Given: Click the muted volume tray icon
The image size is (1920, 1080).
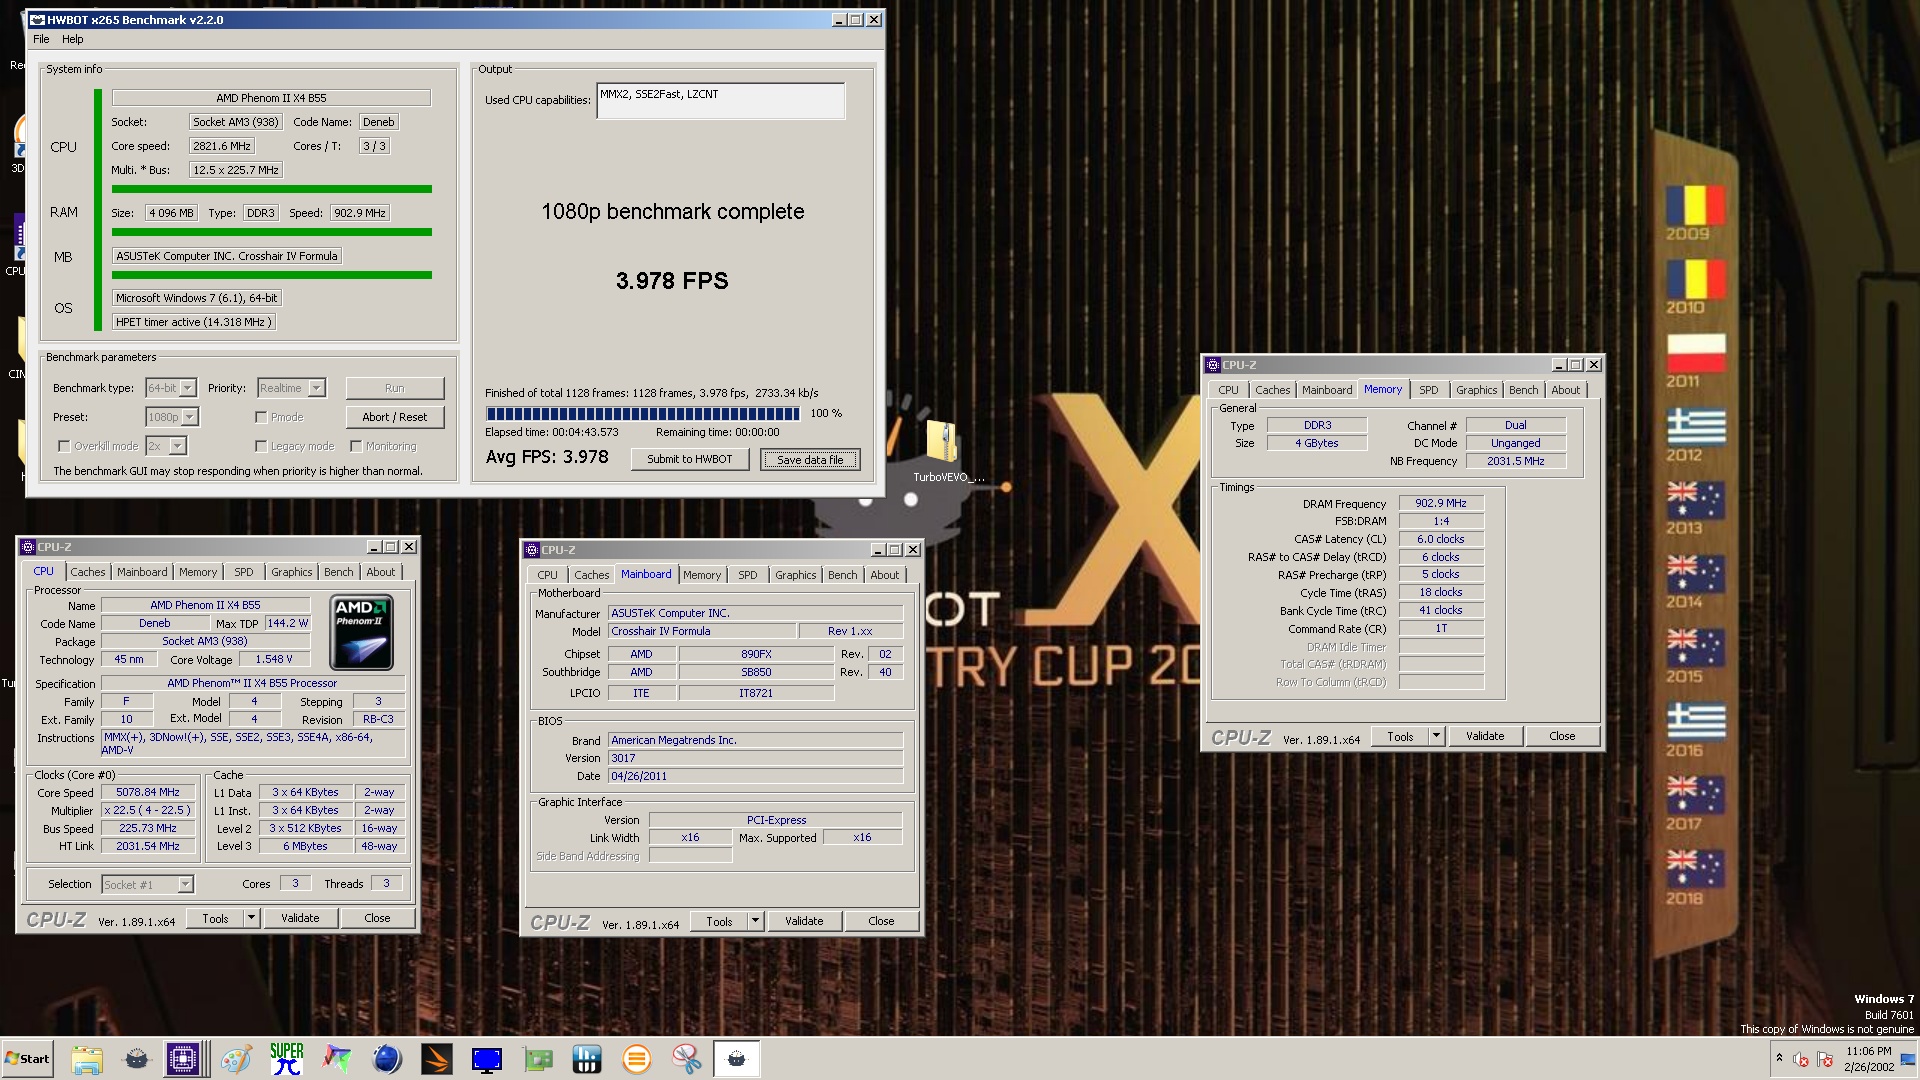Looking at the screenshot, I should [x=1801, y=1059].
